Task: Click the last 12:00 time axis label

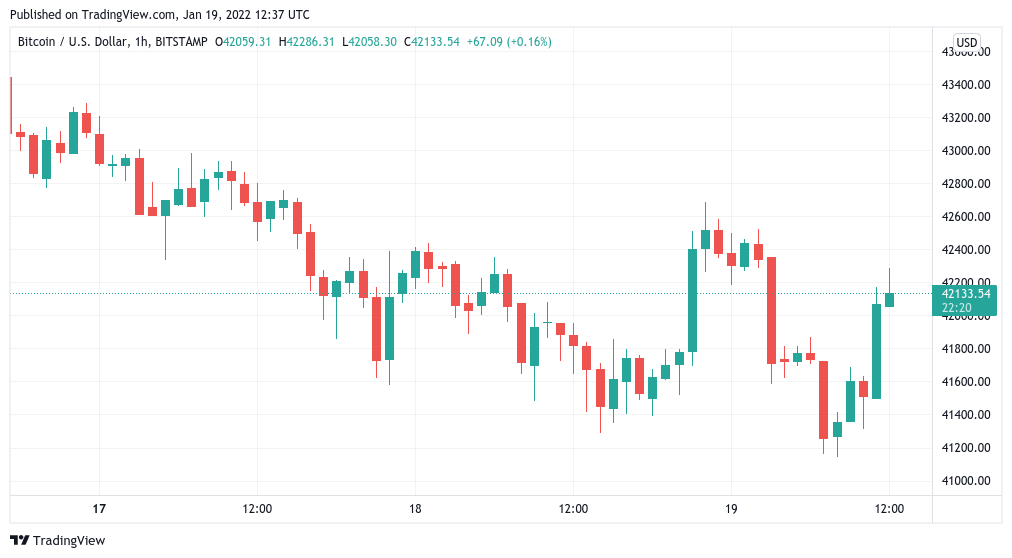Action: click(889, 509)
